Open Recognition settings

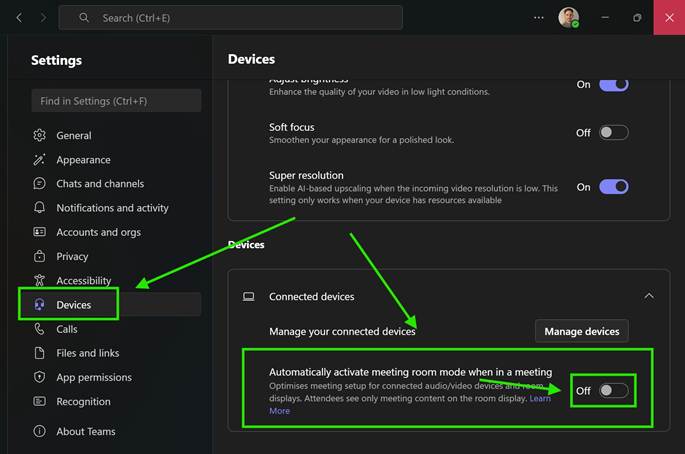[117, 401]
